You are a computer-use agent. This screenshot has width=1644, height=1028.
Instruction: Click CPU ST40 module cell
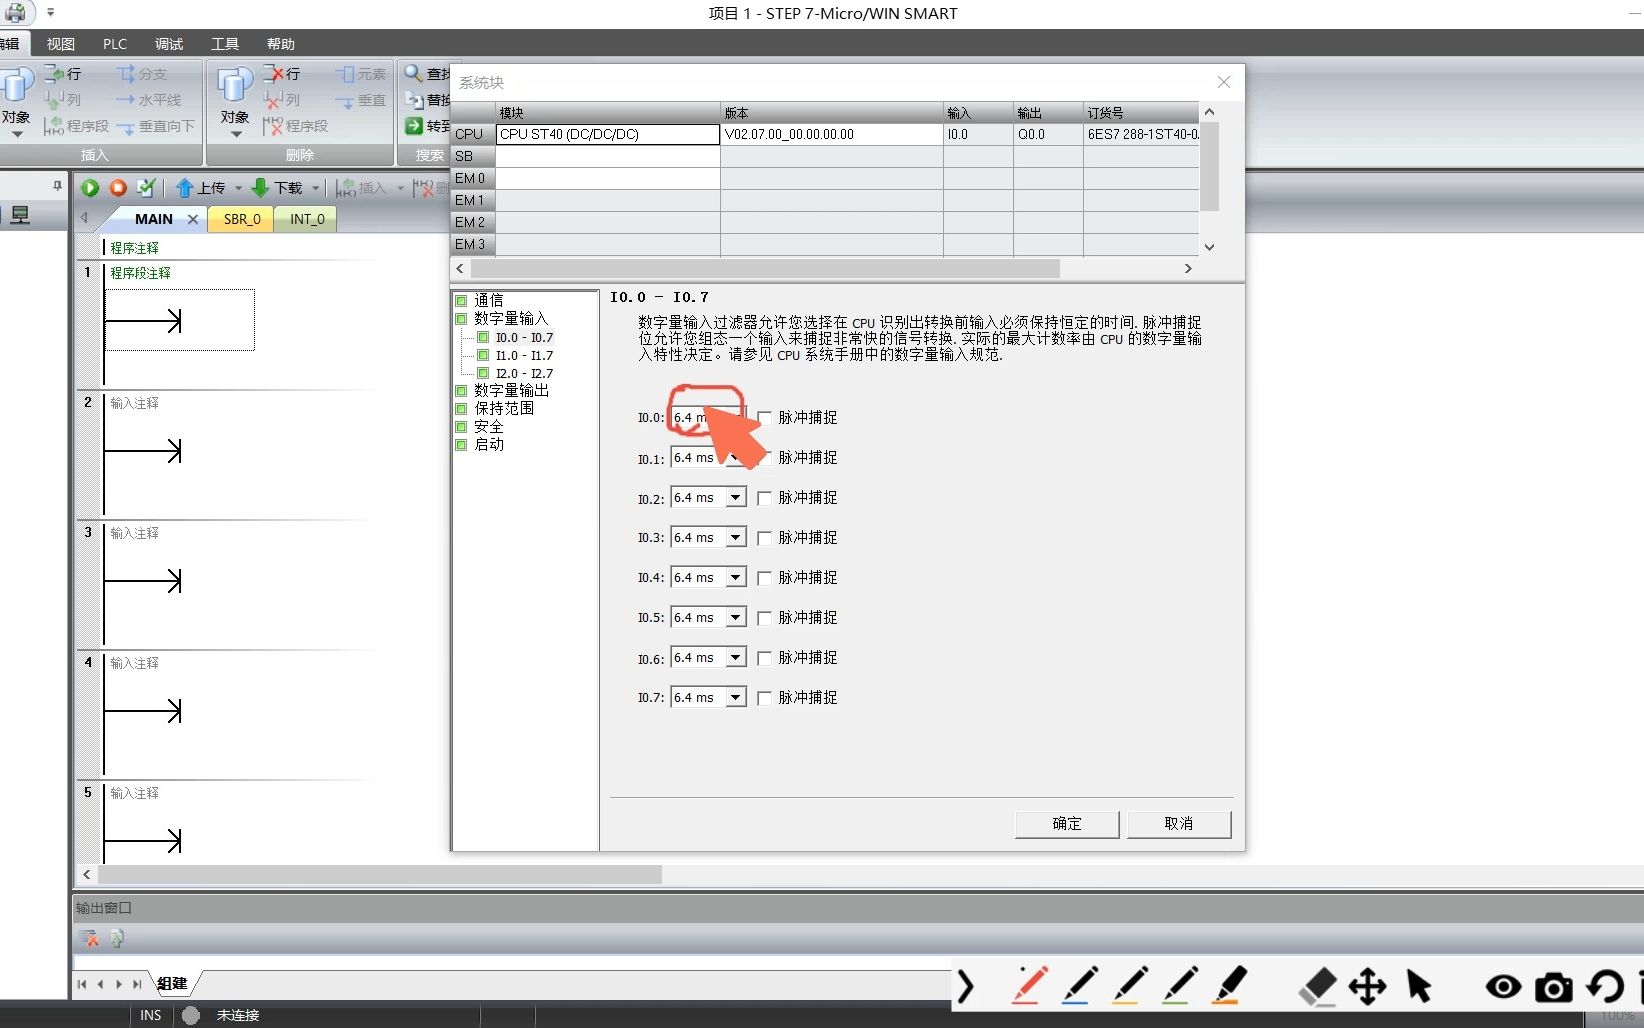(x=608, y=134)
